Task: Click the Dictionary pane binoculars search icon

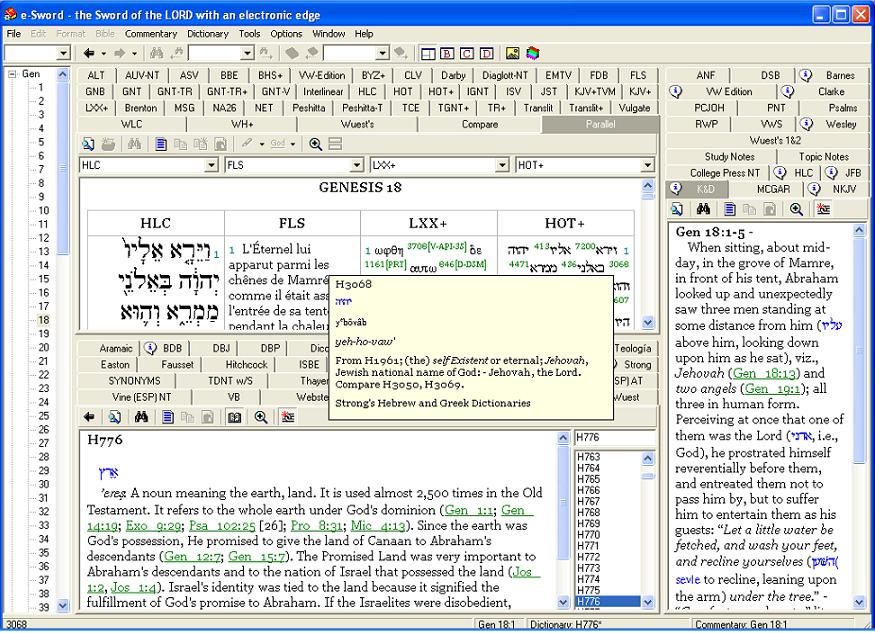Action: point(141,416)
